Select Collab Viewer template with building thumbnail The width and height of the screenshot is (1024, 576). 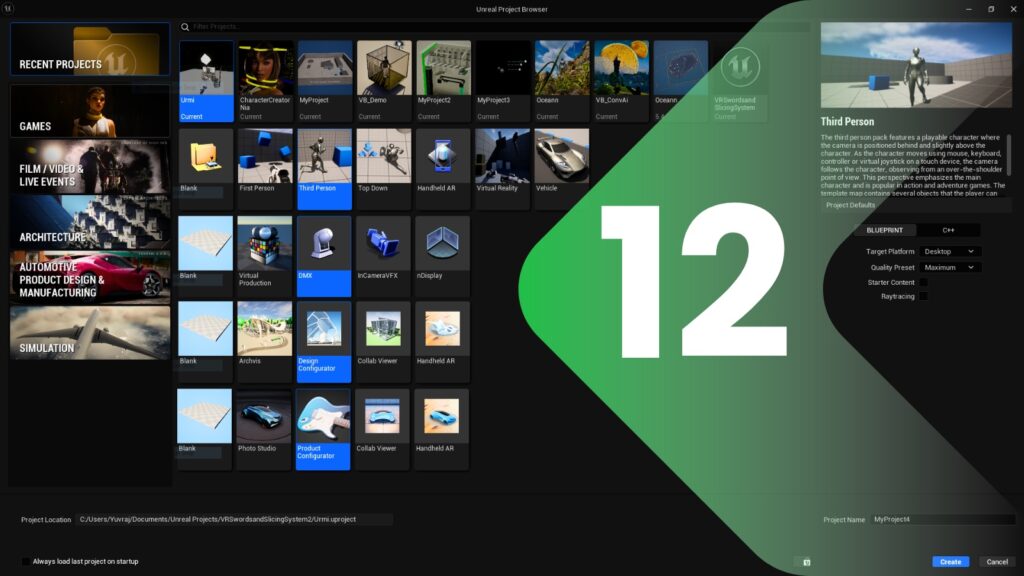point(383,342)
